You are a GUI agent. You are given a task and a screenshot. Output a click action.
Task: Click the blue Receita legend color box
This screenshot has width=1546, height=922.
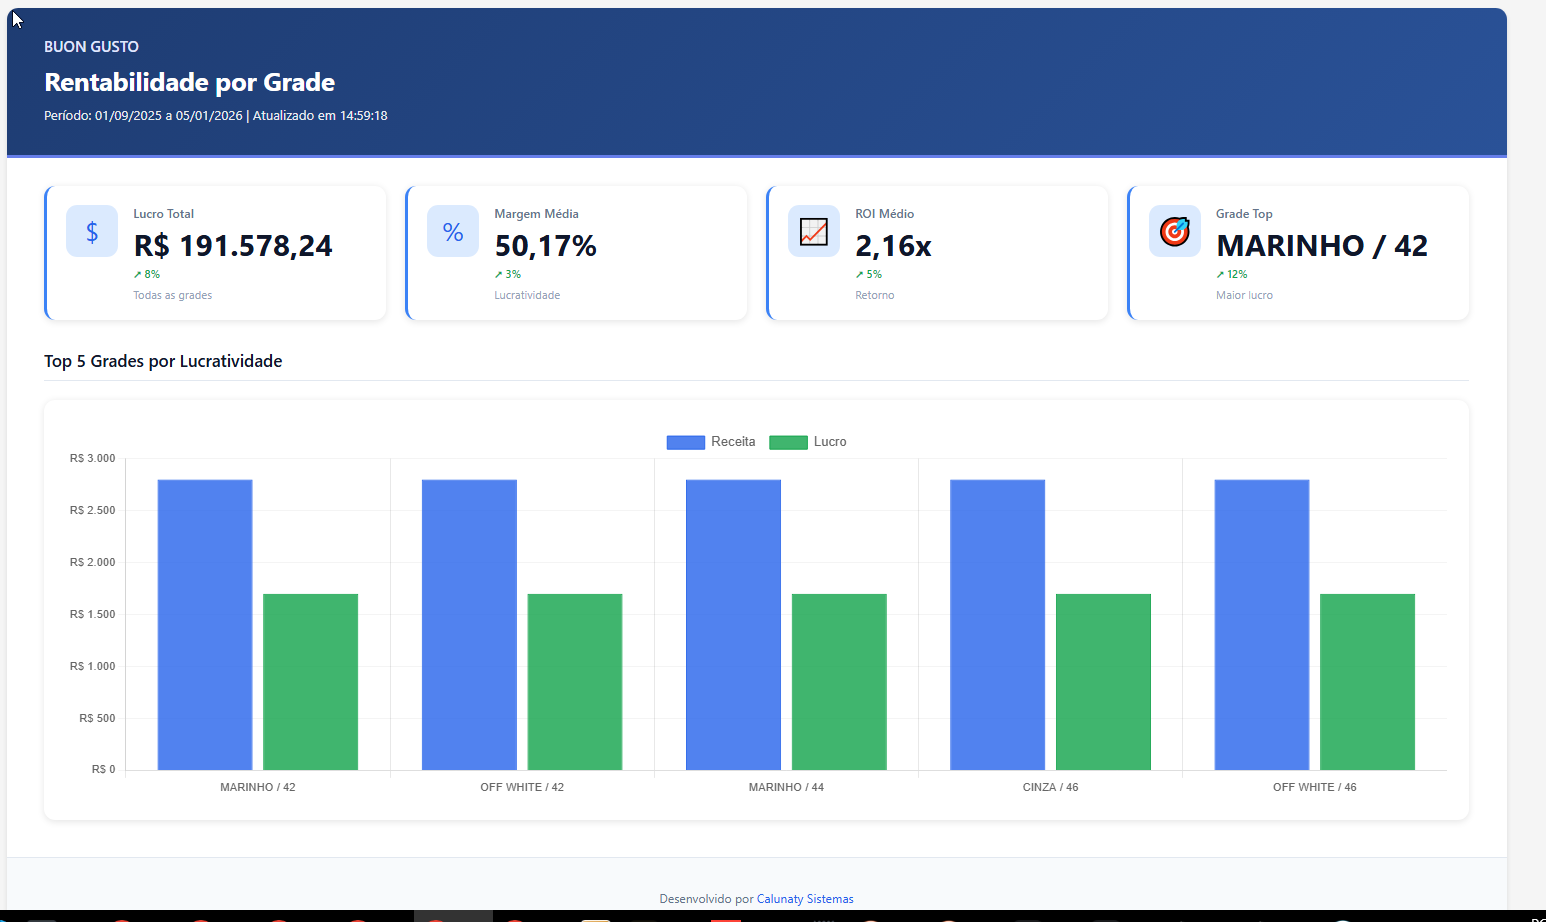[686, 442]
